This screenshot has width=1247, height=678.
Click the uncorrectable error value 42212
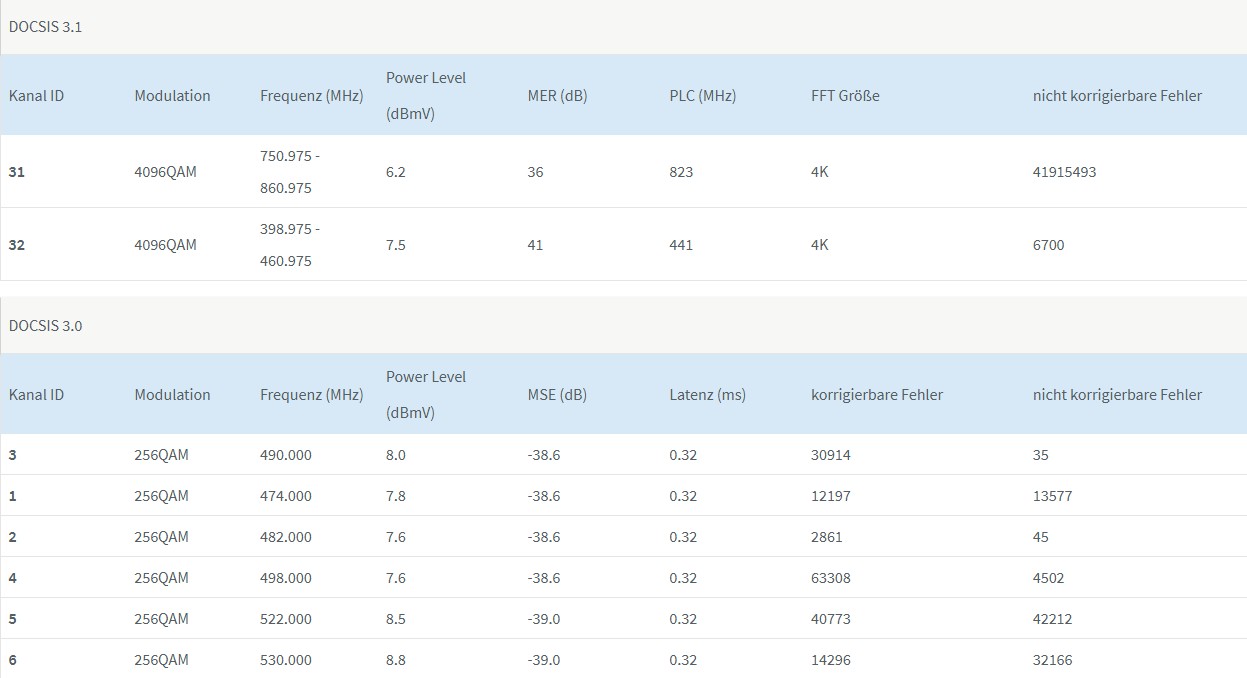pyautogui.click(x=1052, y=619)
